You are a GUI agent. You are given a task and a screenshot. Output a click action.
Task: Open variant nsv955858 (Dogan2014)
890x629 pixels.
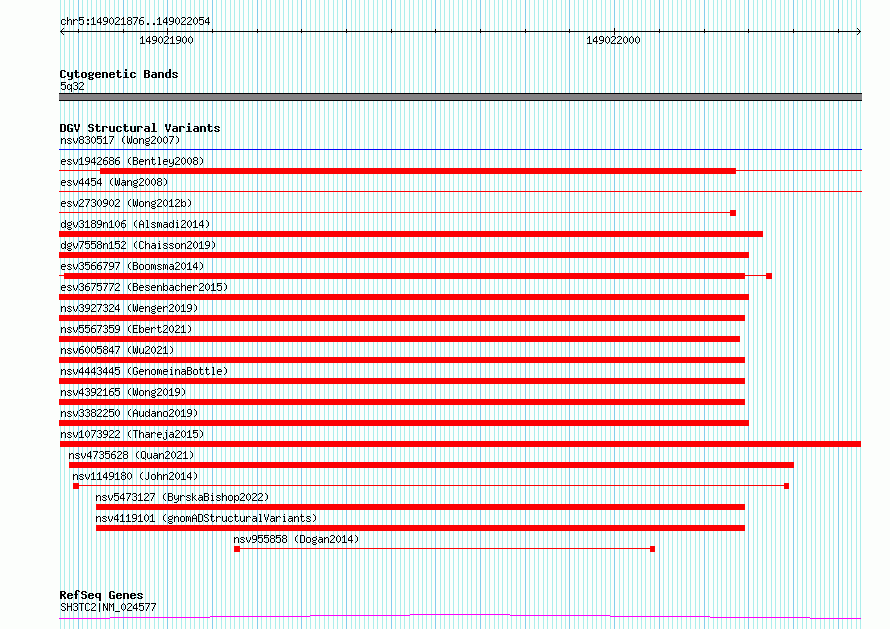tap(296, 539)
